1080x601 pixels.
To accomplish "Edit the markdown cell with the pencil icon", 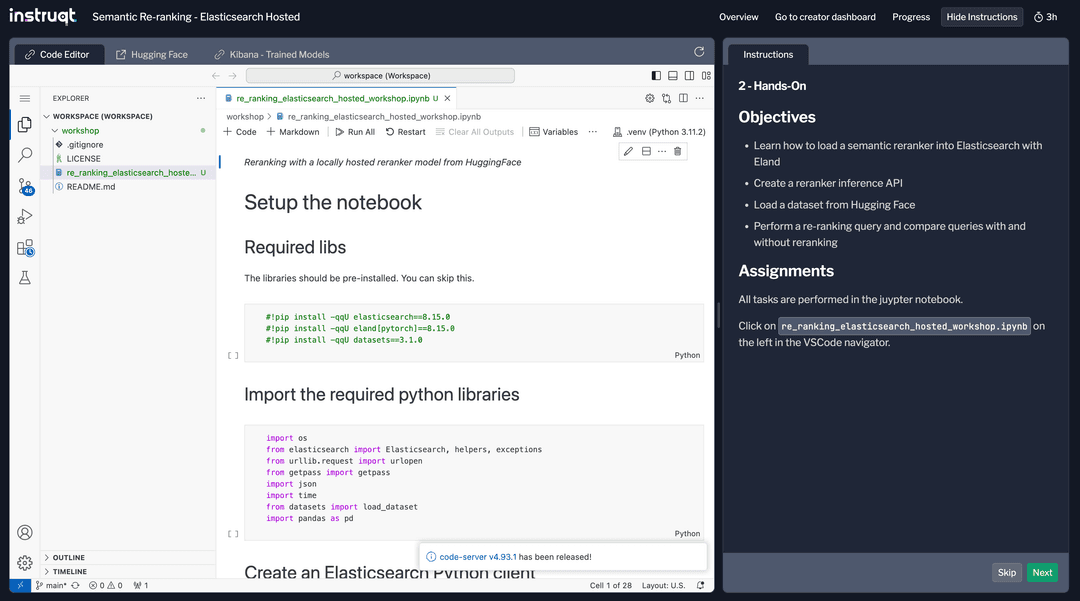I will point(628,150).
